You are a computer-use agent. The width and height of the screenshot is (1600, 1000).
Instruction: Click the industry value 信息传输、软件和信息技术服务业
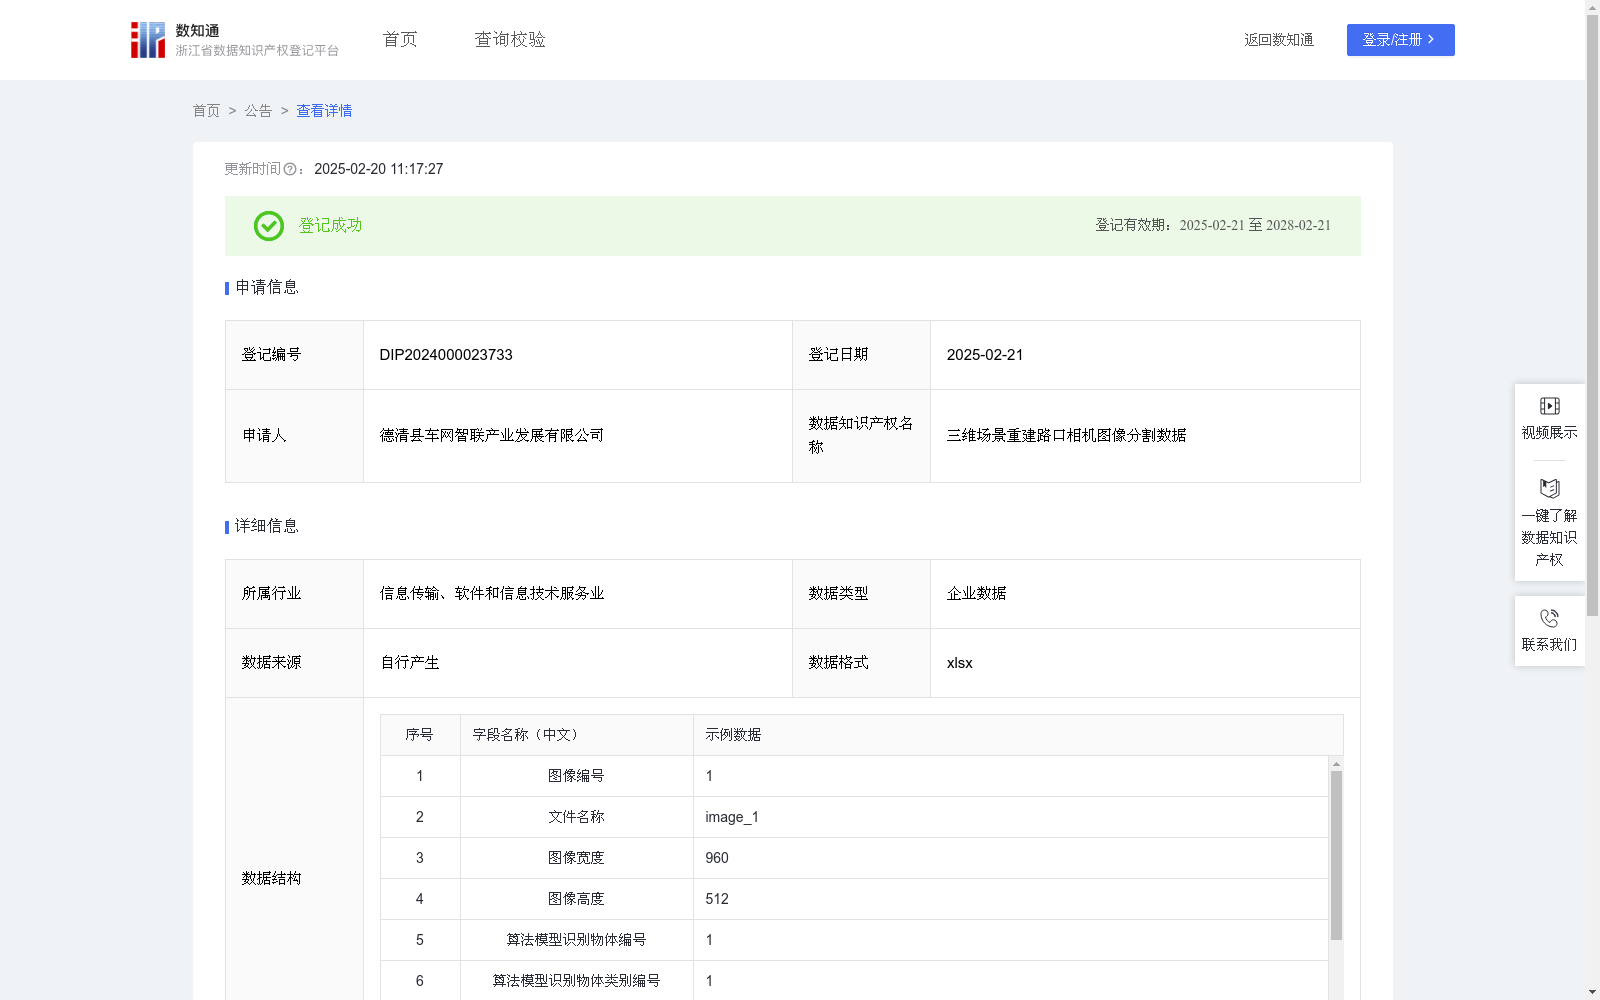pos(492,594)
